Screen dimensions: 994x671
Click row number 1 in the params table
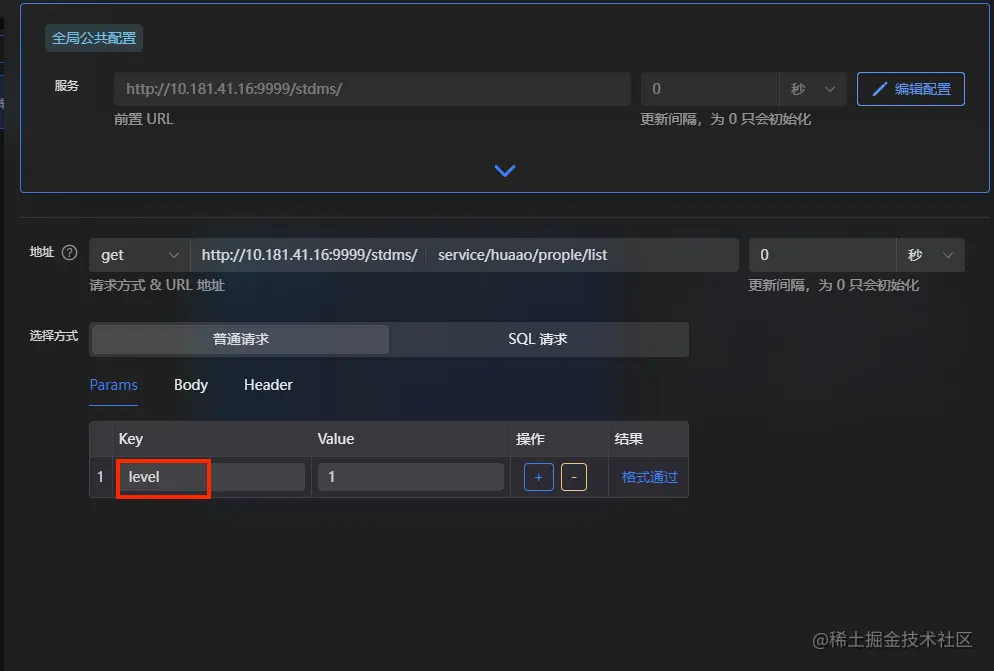point(100,477)
